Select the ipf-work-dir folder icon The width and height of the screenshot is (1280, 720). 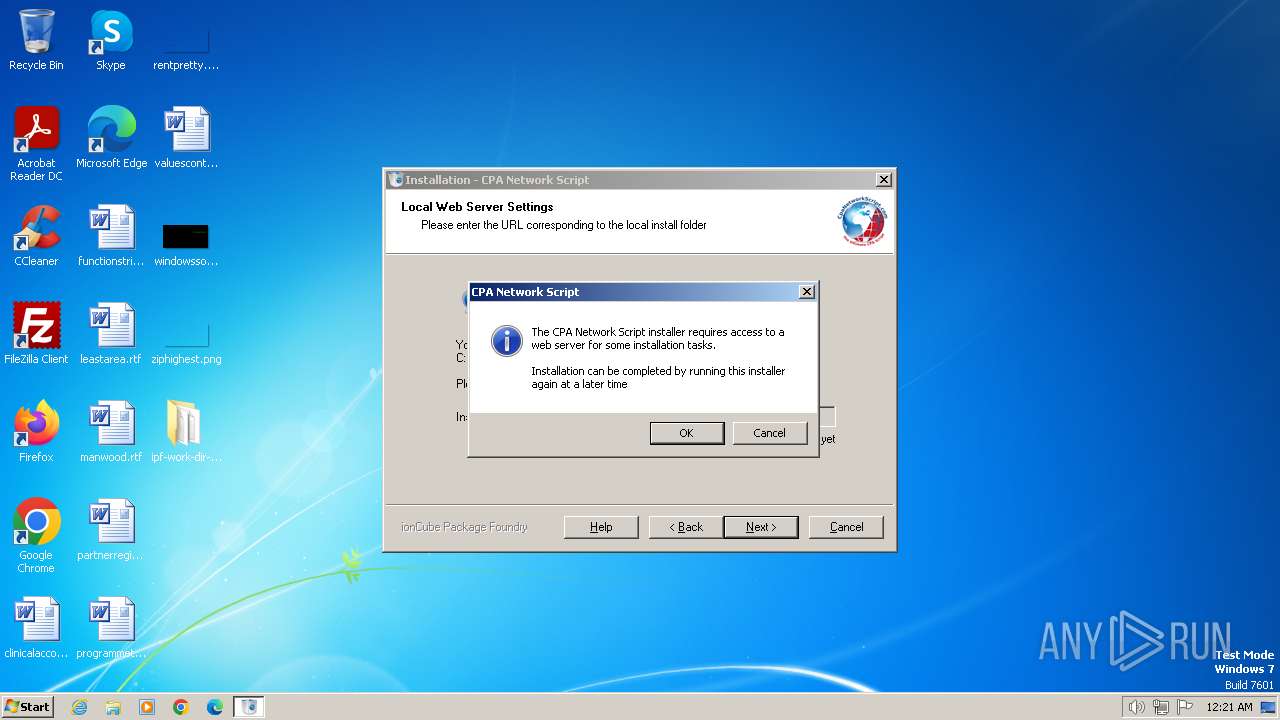coord(186,431)
